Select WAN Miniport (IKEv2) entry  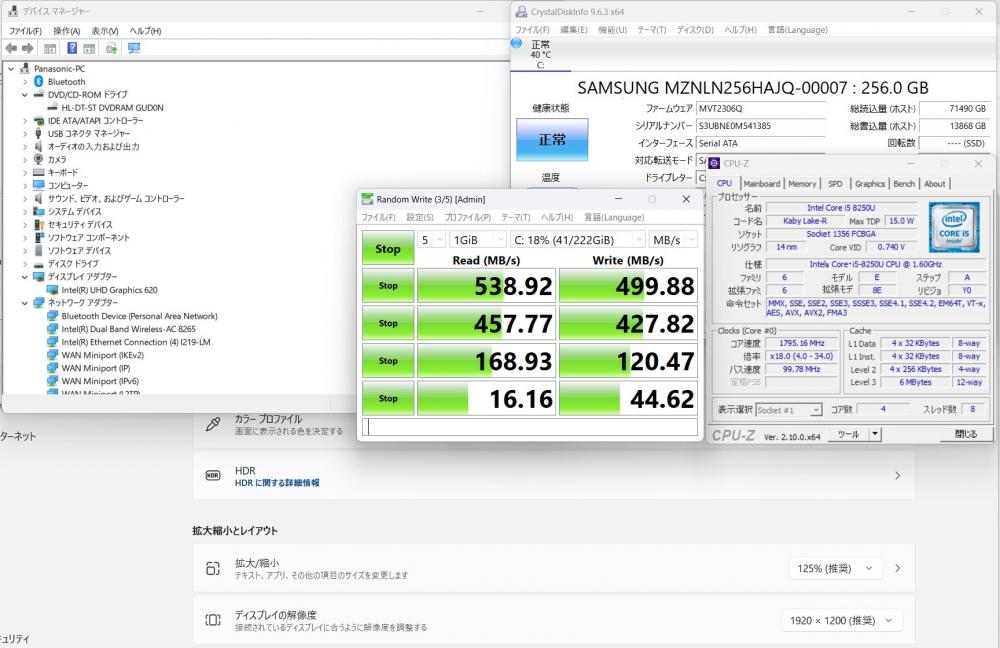(x=102, y=355)
